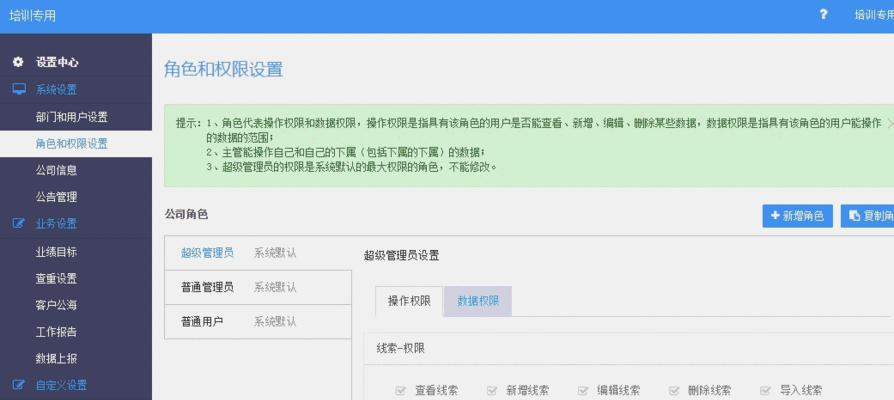The height and width of the screenshot is (400, 894).
Task: Click the 设置中心 gear icon
Action: [18, 62]
